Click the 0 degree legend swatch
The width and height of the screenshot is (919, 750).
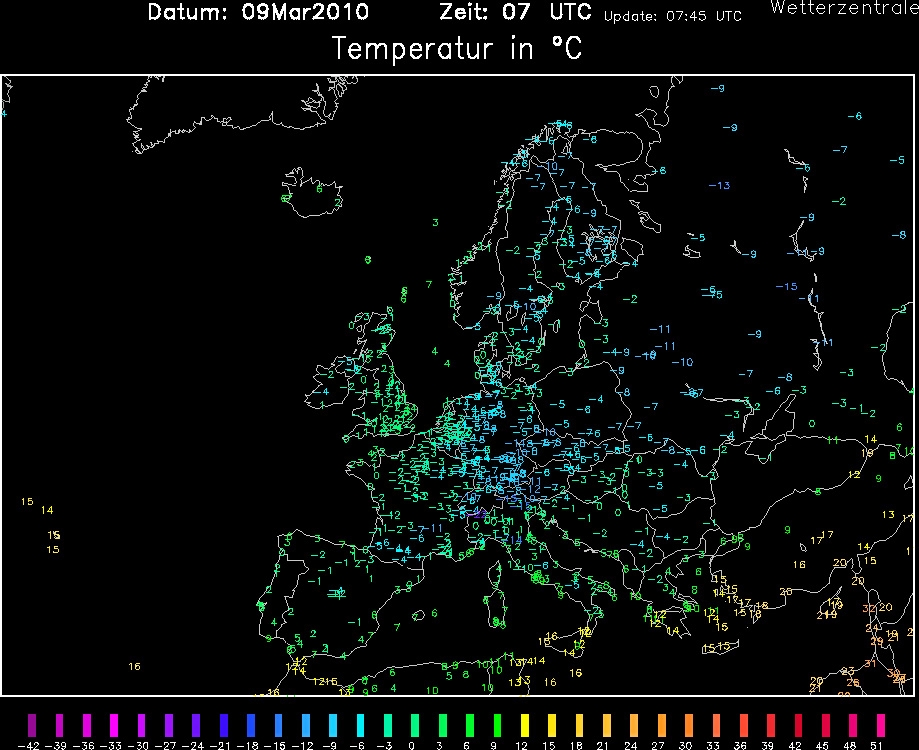point(415,725)
